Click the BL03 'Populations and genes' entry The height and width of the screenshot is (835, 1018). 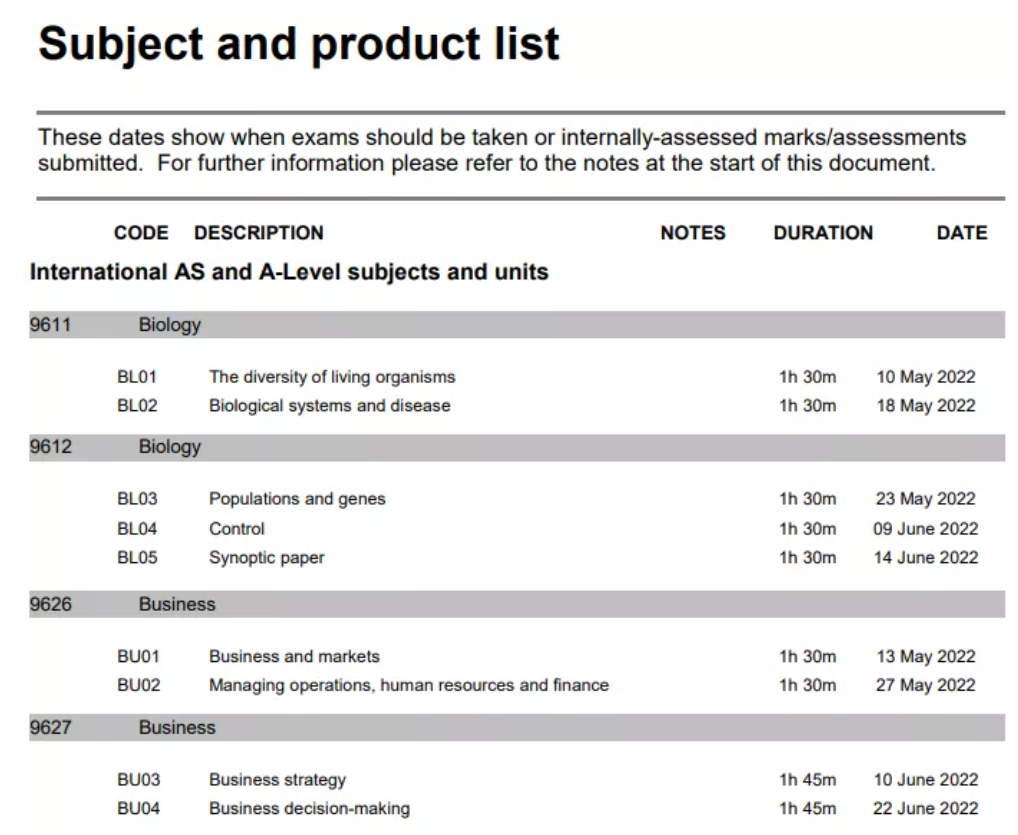297,499
